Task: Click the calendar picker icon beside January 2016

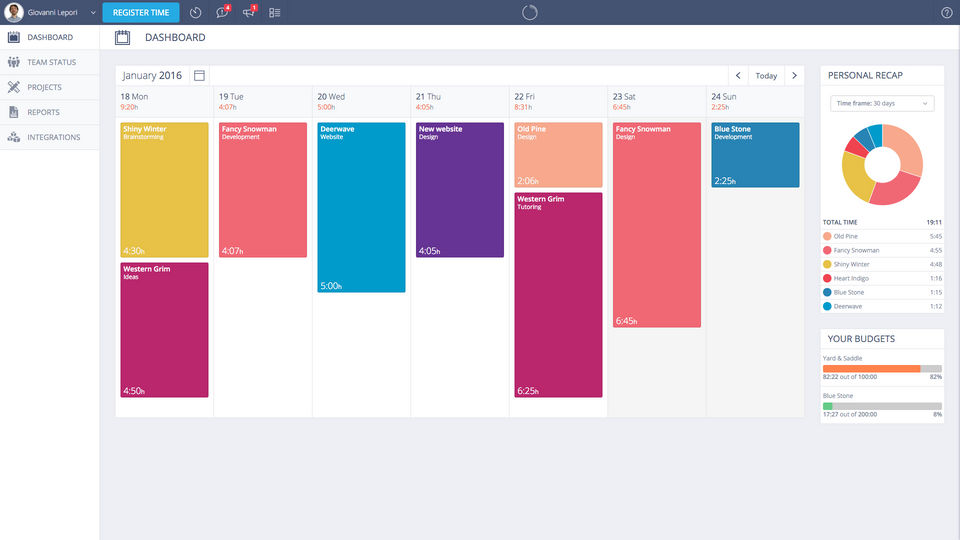Action: click(x=199, y=75)
